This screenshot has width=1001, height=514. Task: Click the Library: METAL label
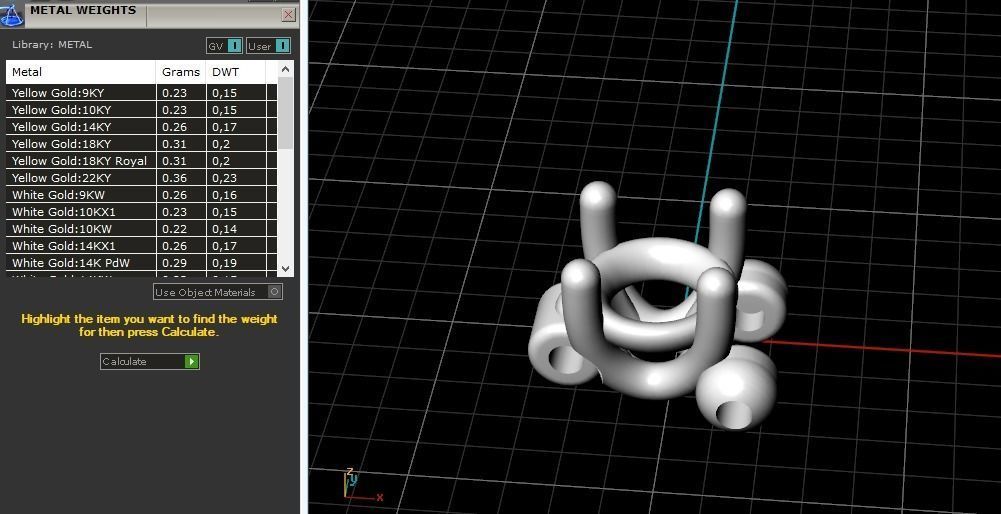[x=52, y=45]
